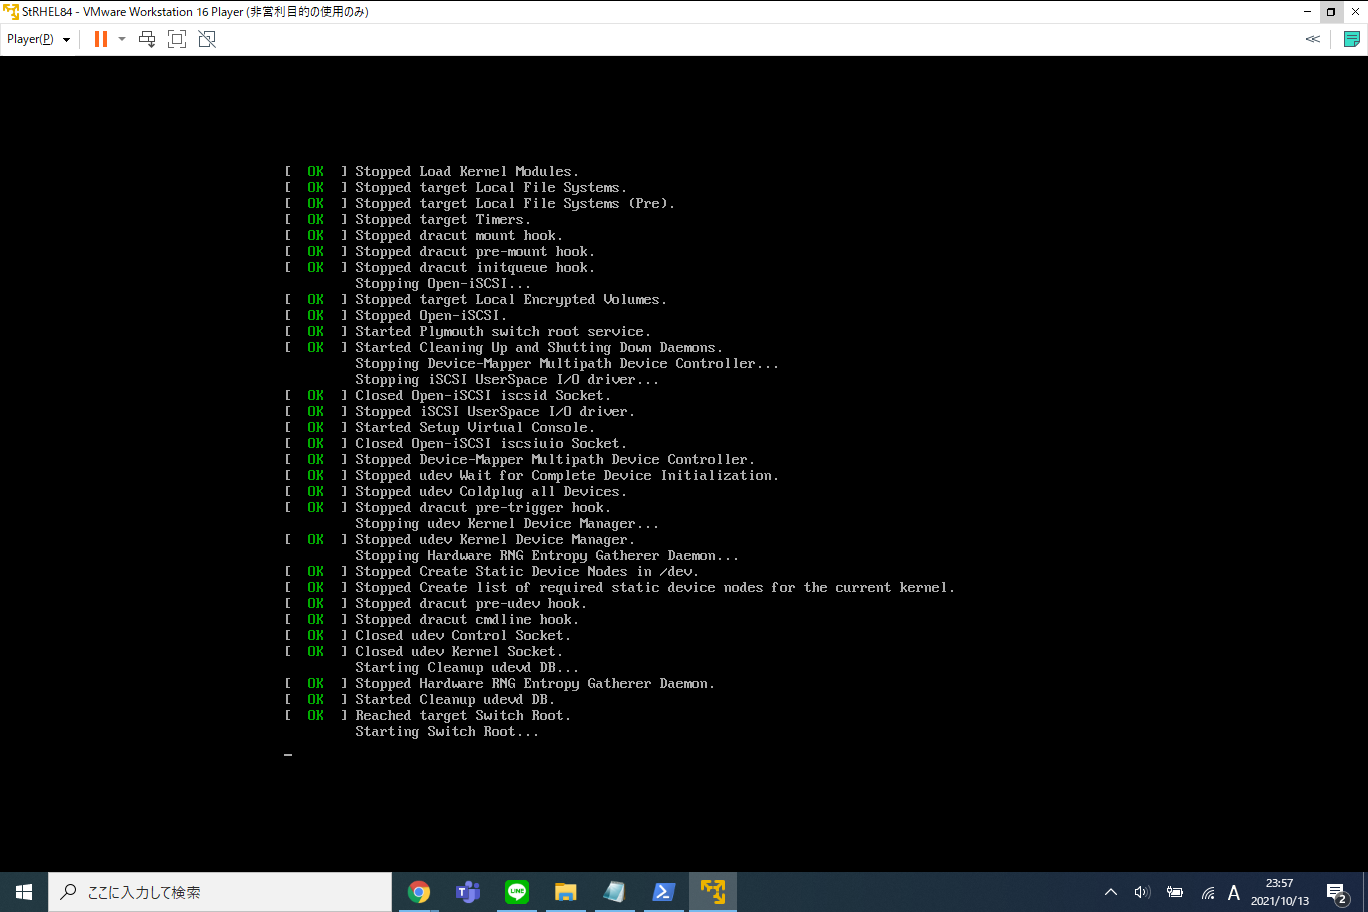
Task: Launch Google Chrome from the taskbar
Action: pyautogui.click(x=419, y=892)
